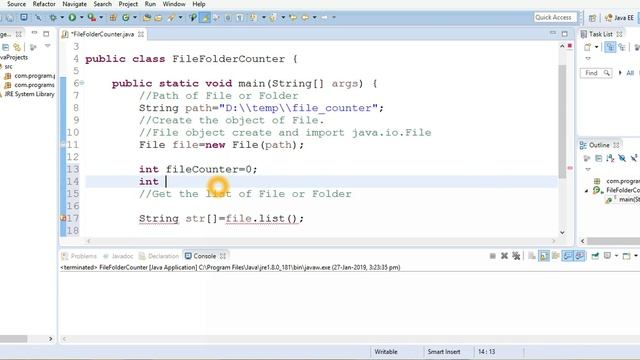
Task: Collapse the FileFolderCounter node in Outline
Action: point(587,191)
